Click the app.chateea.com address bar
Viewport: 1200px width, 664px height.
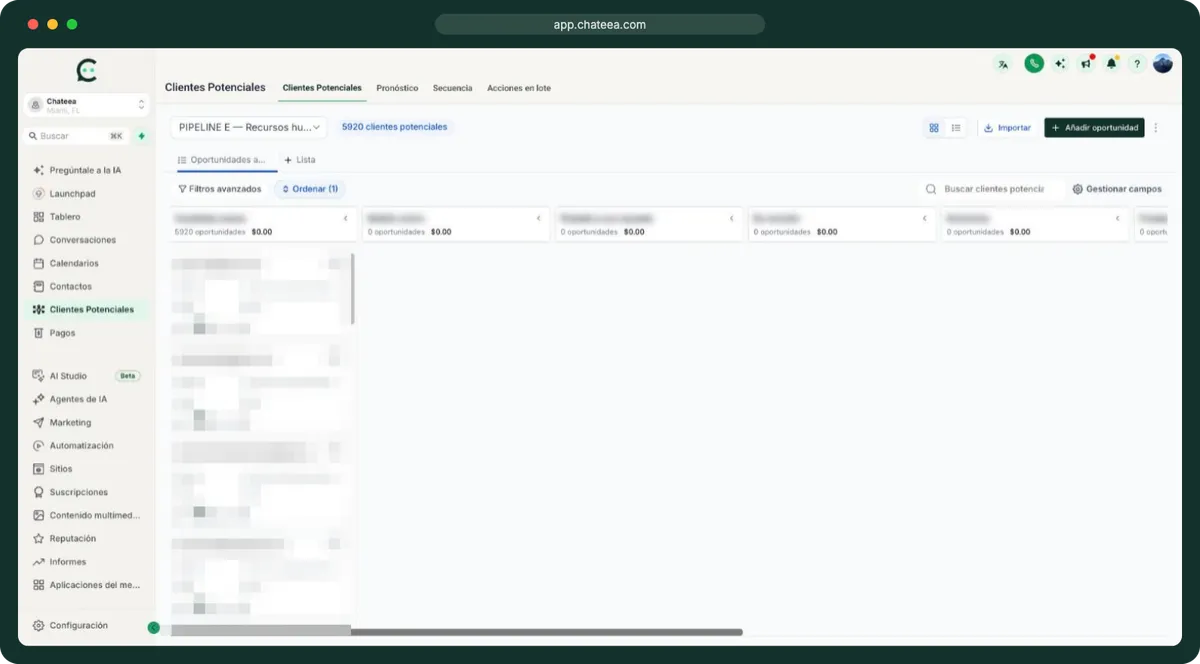600,24
